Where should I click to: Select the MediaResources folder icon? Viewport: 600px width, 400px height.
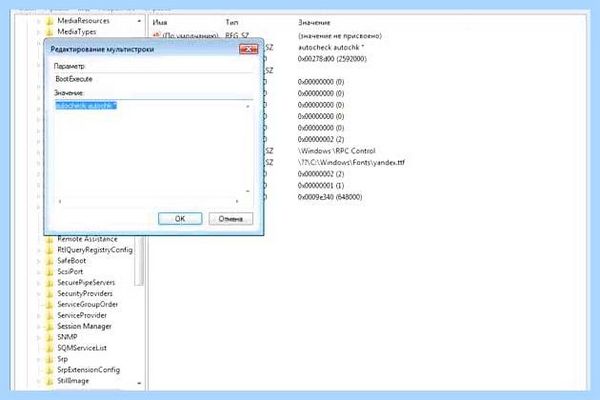click(50, 21)
